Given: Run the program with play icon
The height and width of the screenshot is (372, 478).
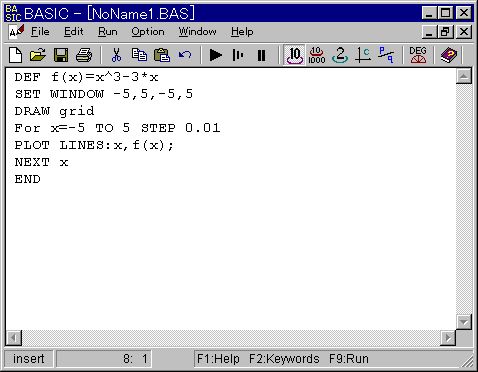Looking at the screenshot, I should point(216,55).
